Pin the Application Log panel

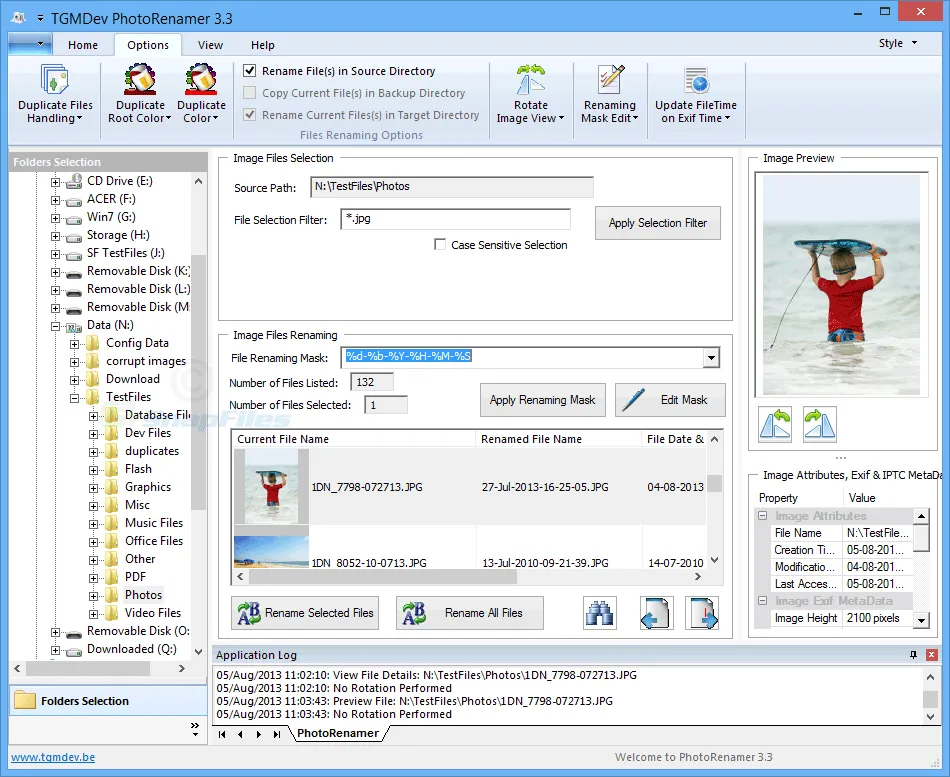pos(913,655)
